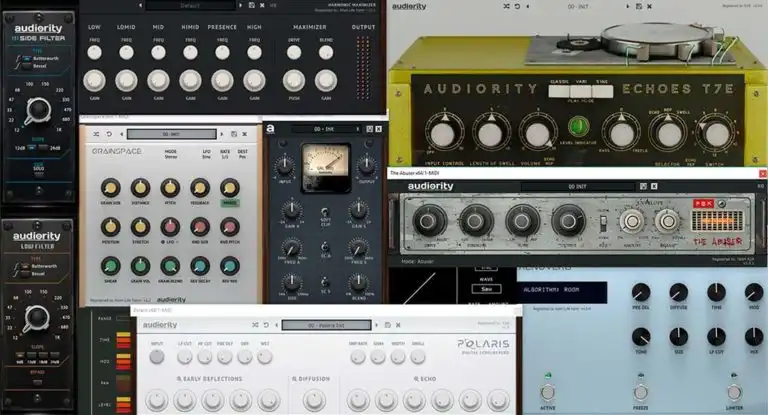This screenshot has width=768, height=415.
Task: Click randomize icon in Polaris header
Action: [x=255, y=325]
